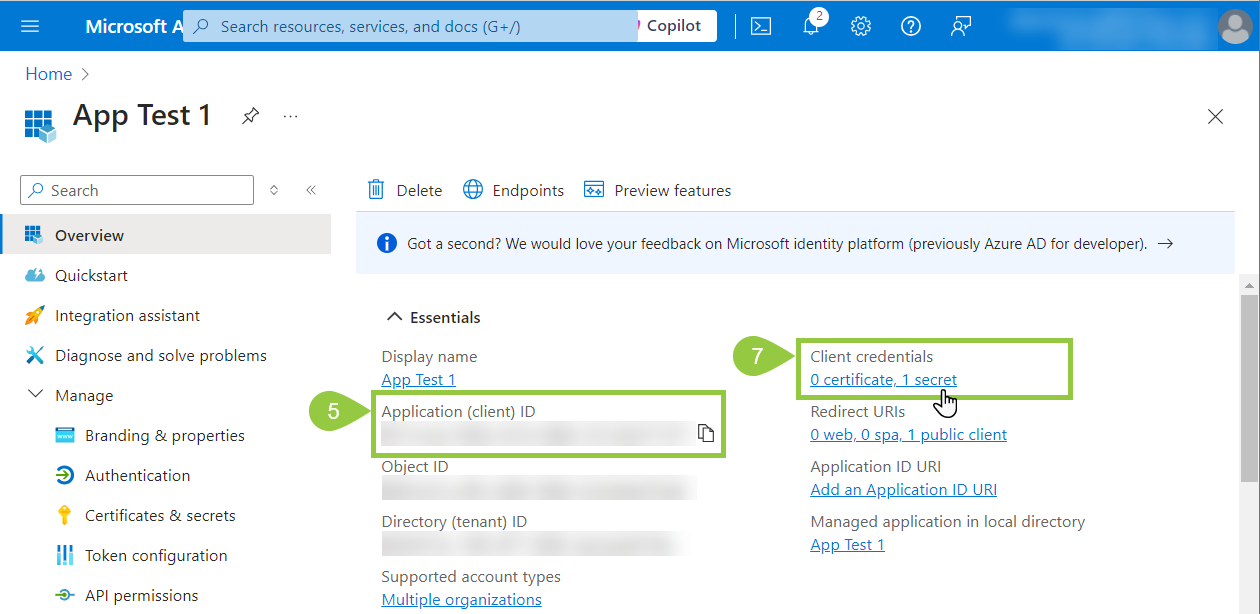Open the portal hamburger menu
The height and width of the screenshot is (614, 1260).
30,26
